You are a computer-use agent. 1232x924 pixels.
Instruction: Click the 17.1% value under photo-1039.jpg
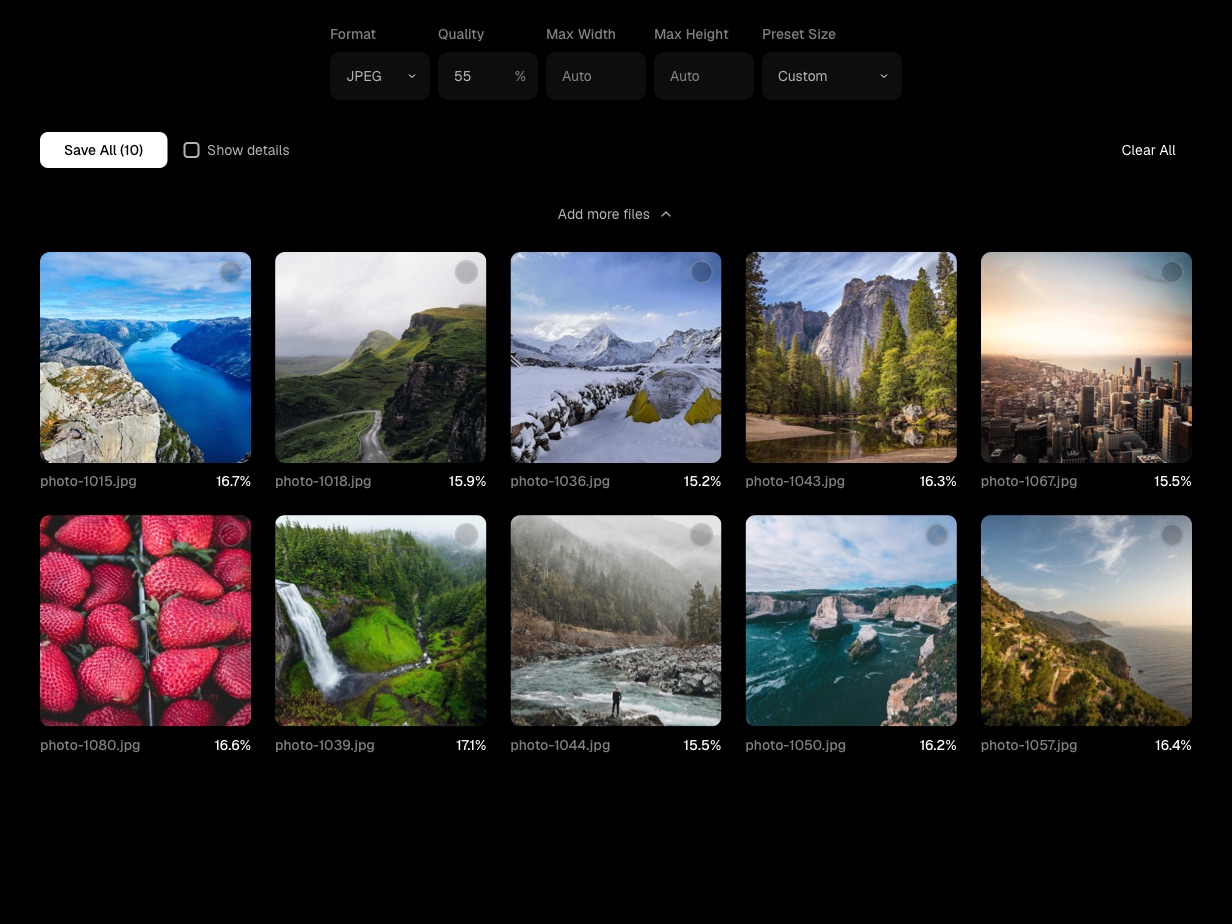click(x=471, y=745)
